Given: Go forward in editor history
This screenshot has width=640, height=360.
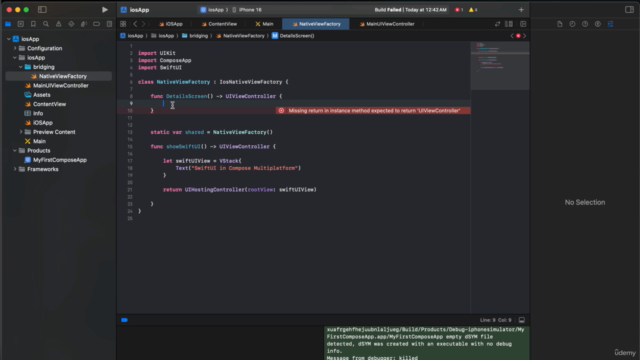Looking at the screenshot, I should click(143, 24).
